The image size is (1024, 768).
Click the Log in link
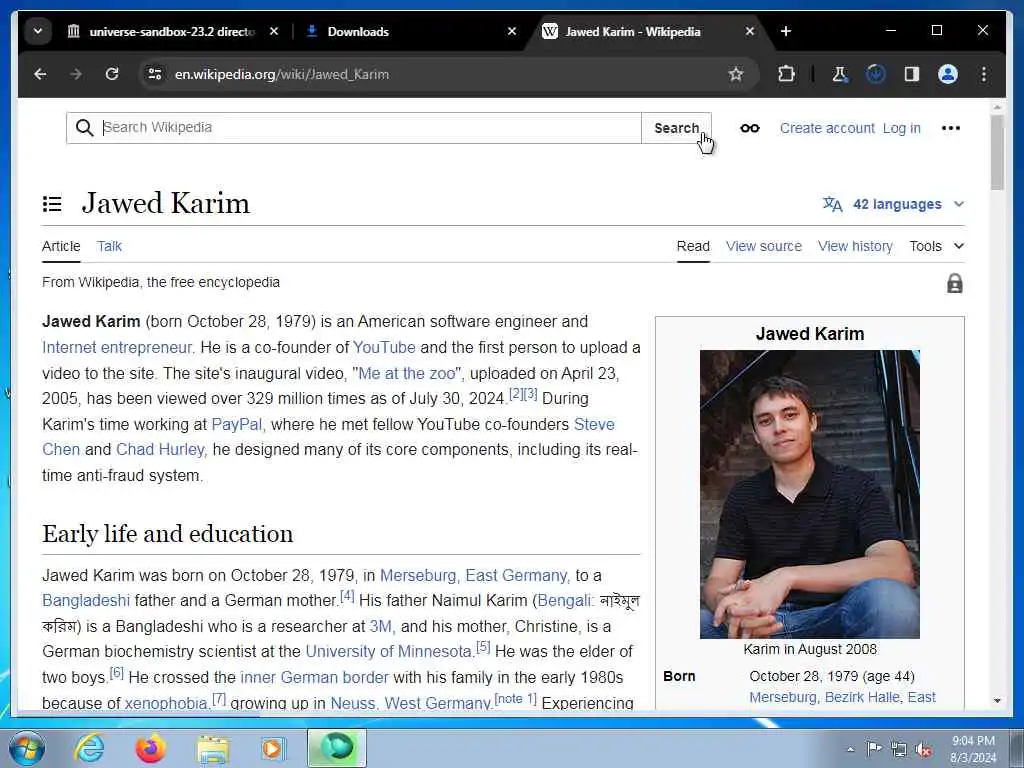tap(901, 128)
